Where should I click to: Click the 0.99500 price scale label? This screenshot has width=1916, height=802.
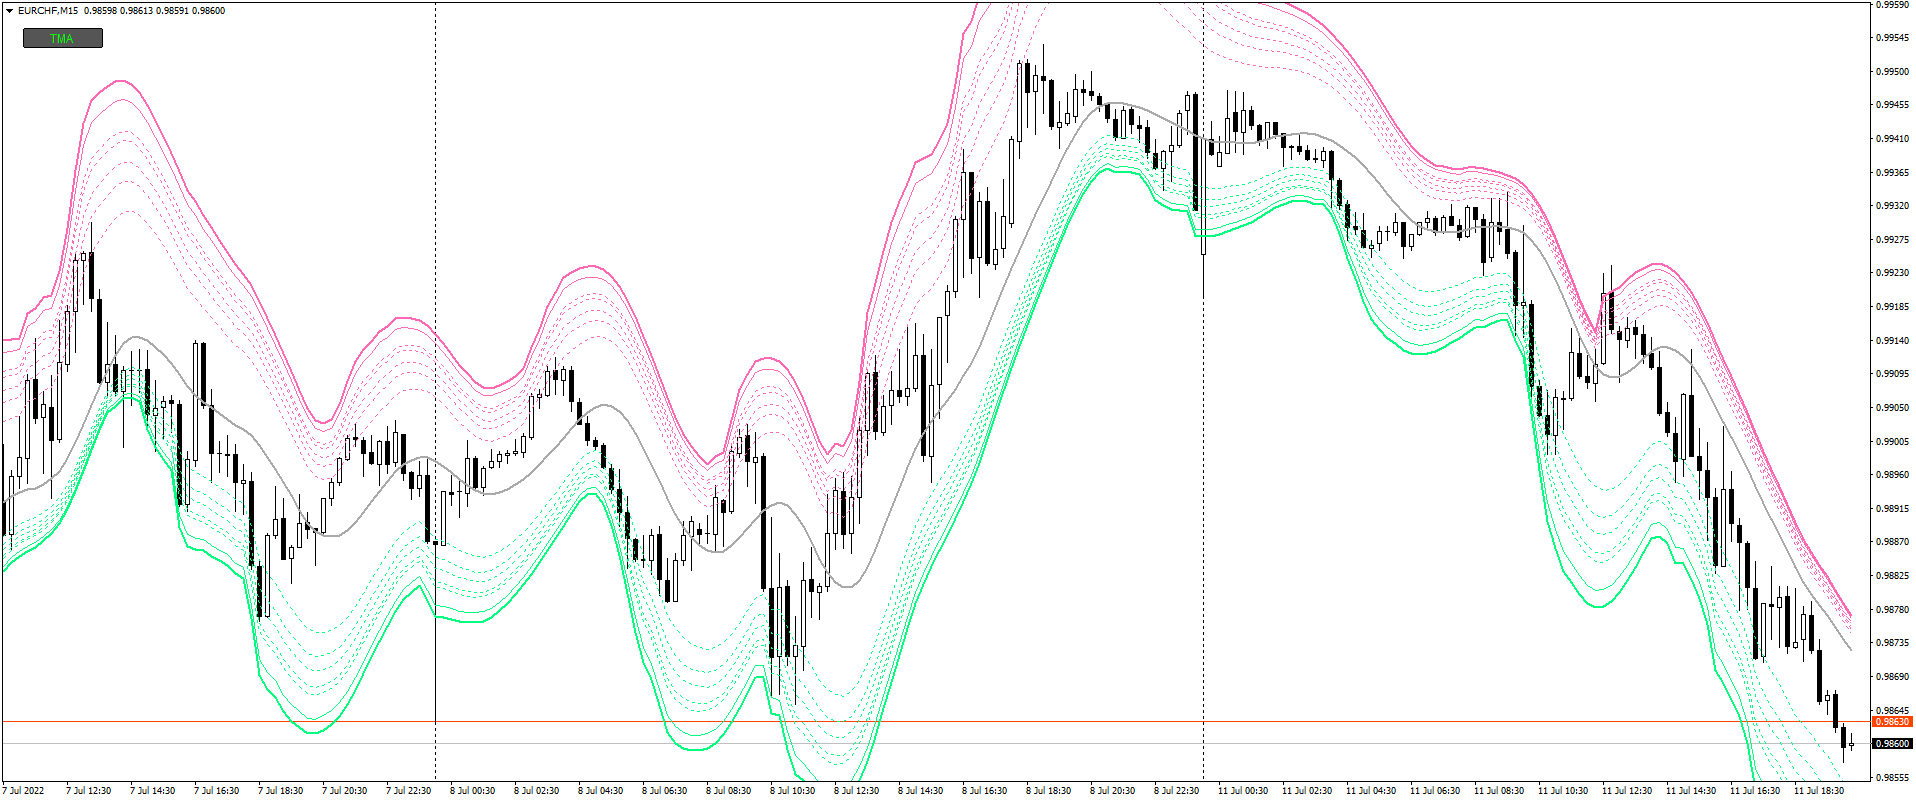click(1892, 72)
